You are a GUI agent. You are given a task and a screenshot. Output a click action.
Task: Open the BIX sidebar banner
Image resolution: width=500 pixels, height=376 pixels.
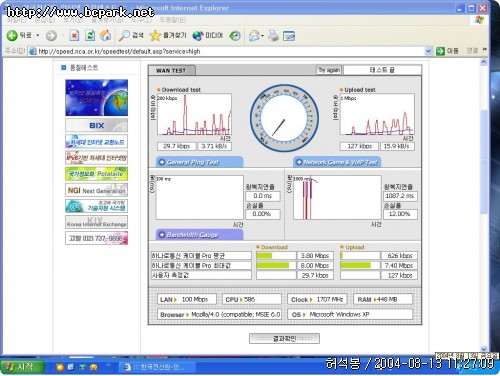pos(97,125)
